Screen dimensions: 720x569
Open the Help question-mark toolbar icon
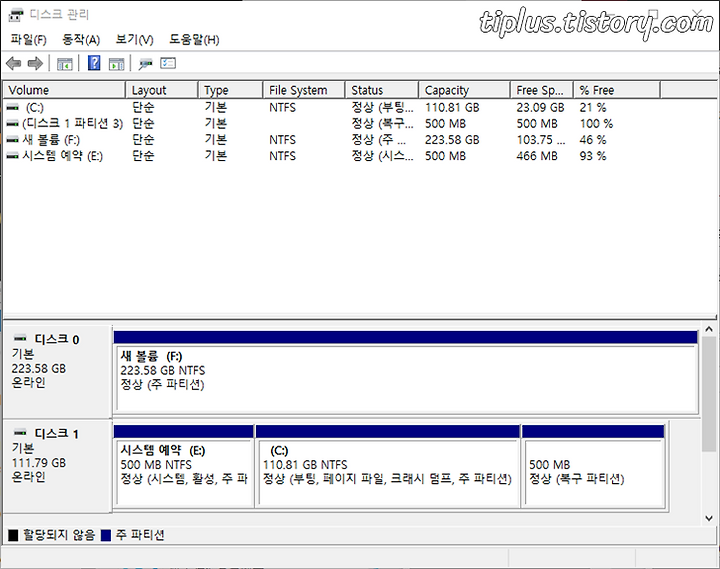[x=94, y=63]
